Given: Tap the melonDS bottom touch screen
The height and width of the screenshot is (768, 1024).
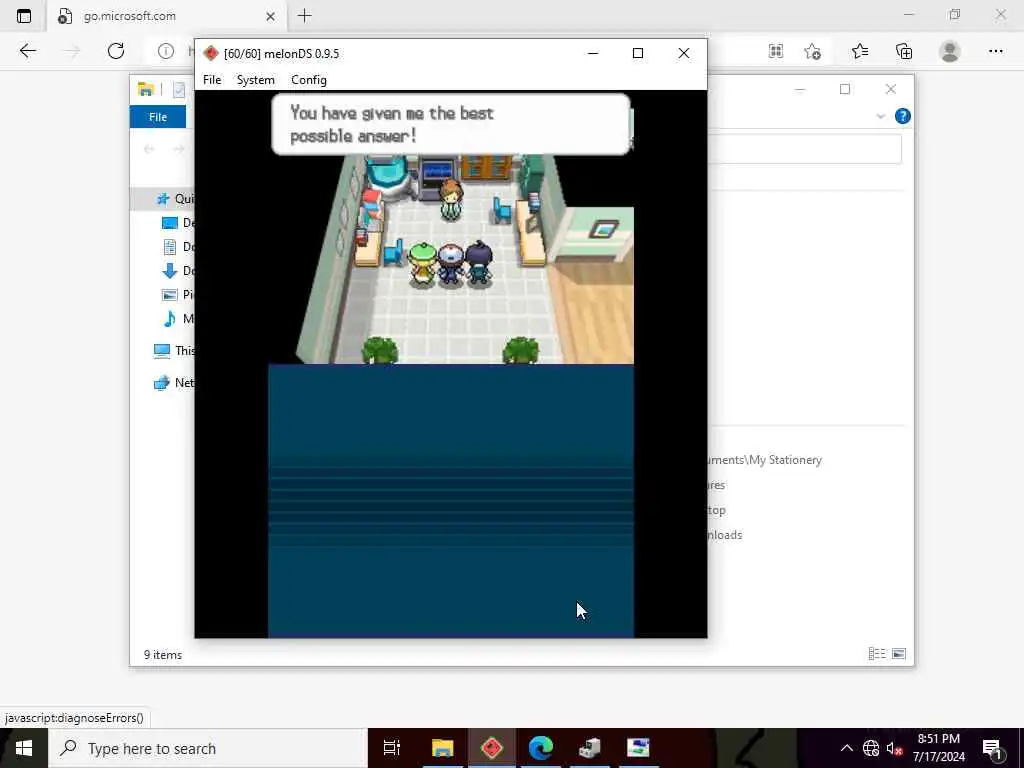Looking at the screenshot, I should (x=451, y=501).
